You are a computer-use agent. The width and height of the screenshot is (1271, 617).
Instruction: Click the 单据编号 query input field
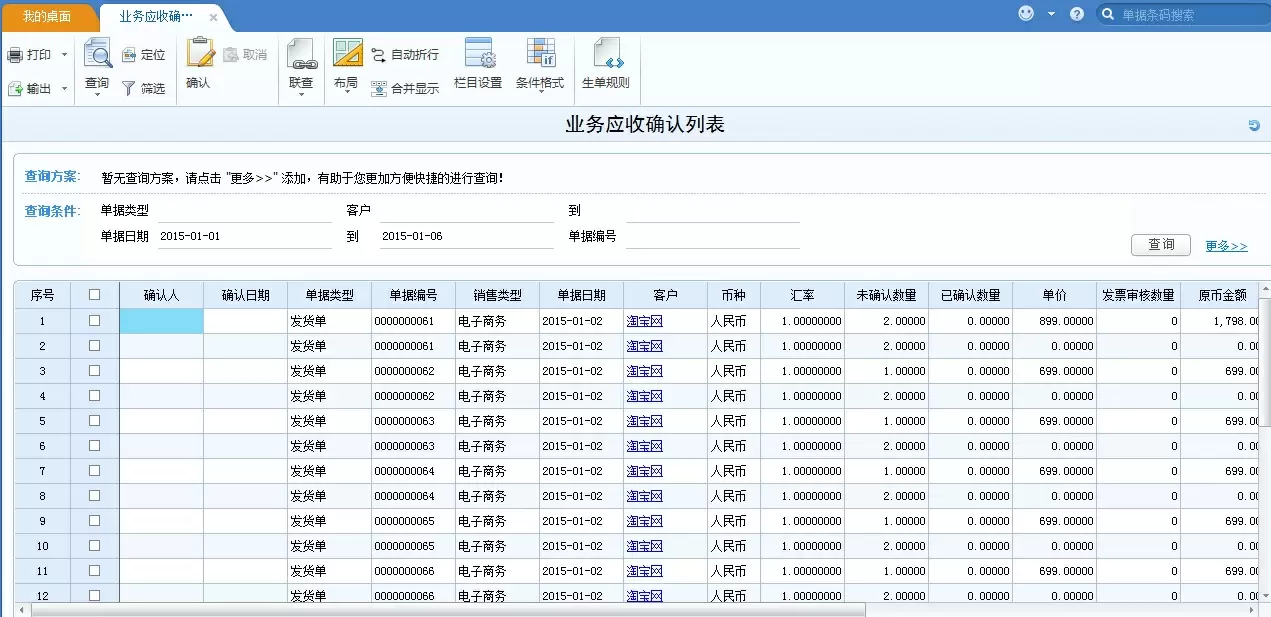(713, 237)
